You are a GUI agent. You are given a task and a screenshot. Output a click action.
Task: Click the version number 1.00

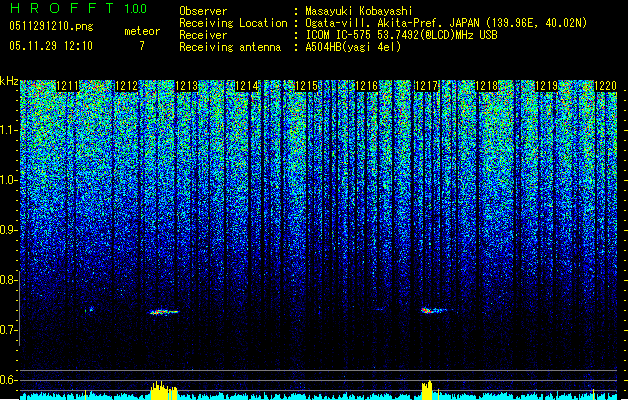[x=136, y=9]
